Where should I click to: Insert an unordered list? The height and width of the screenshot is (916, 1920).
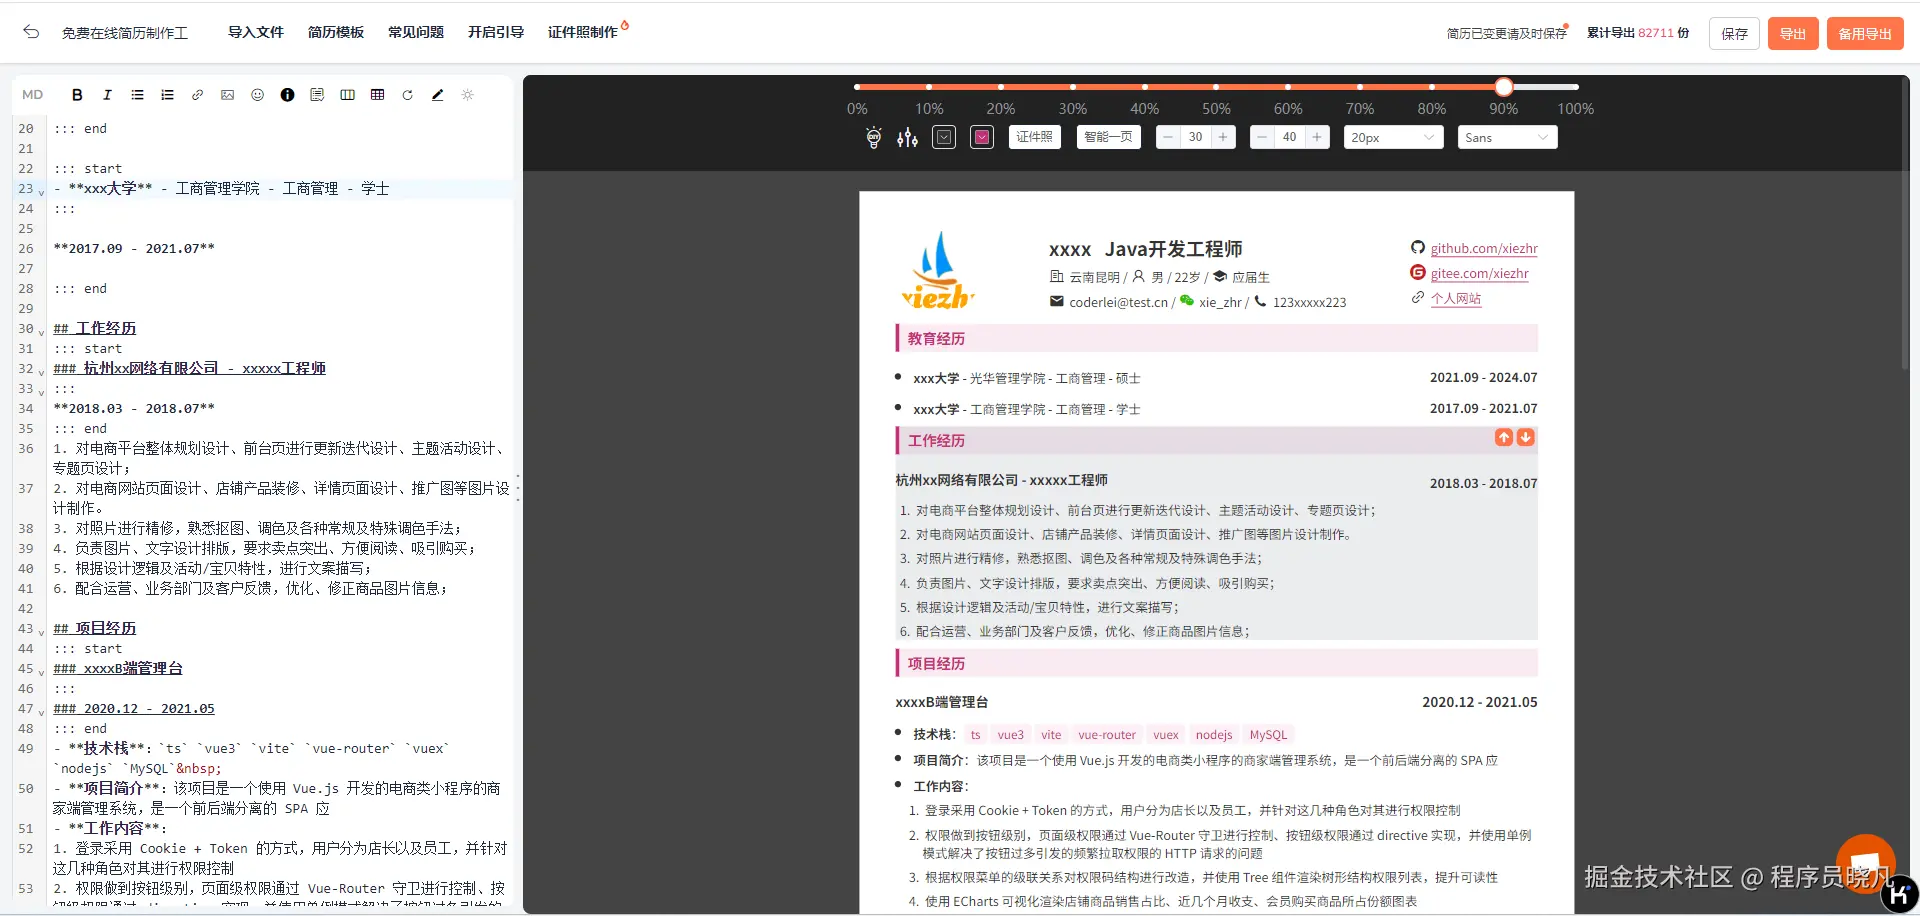tap(137, 94)
